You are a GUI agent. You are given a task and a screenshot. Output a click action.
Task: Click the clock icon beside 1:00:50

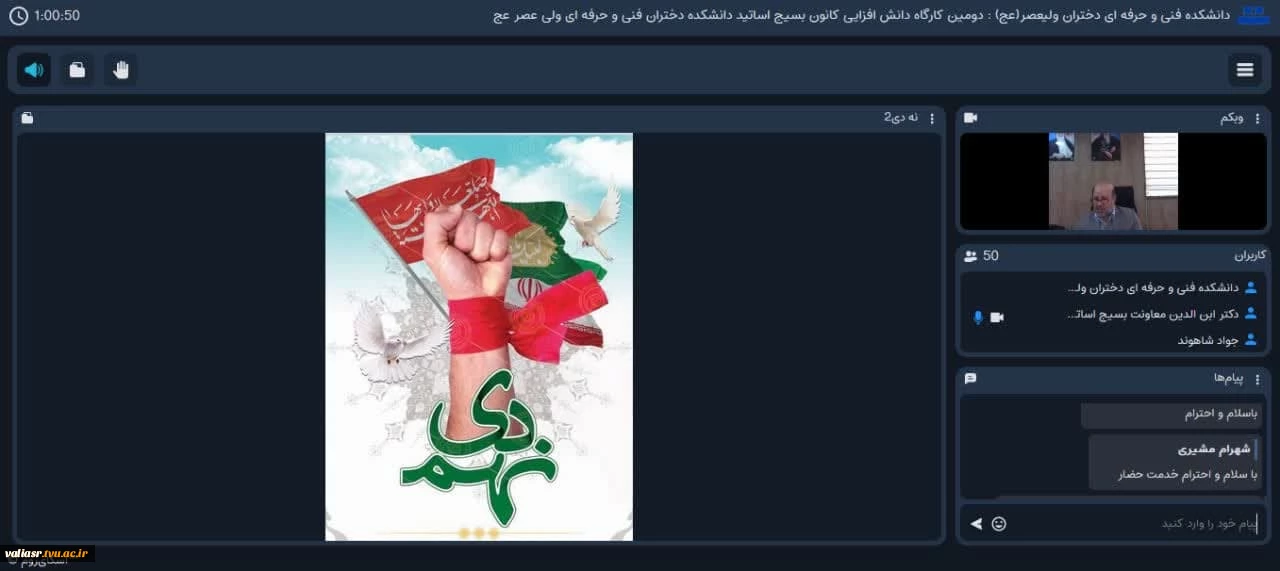tap(18, 16)
